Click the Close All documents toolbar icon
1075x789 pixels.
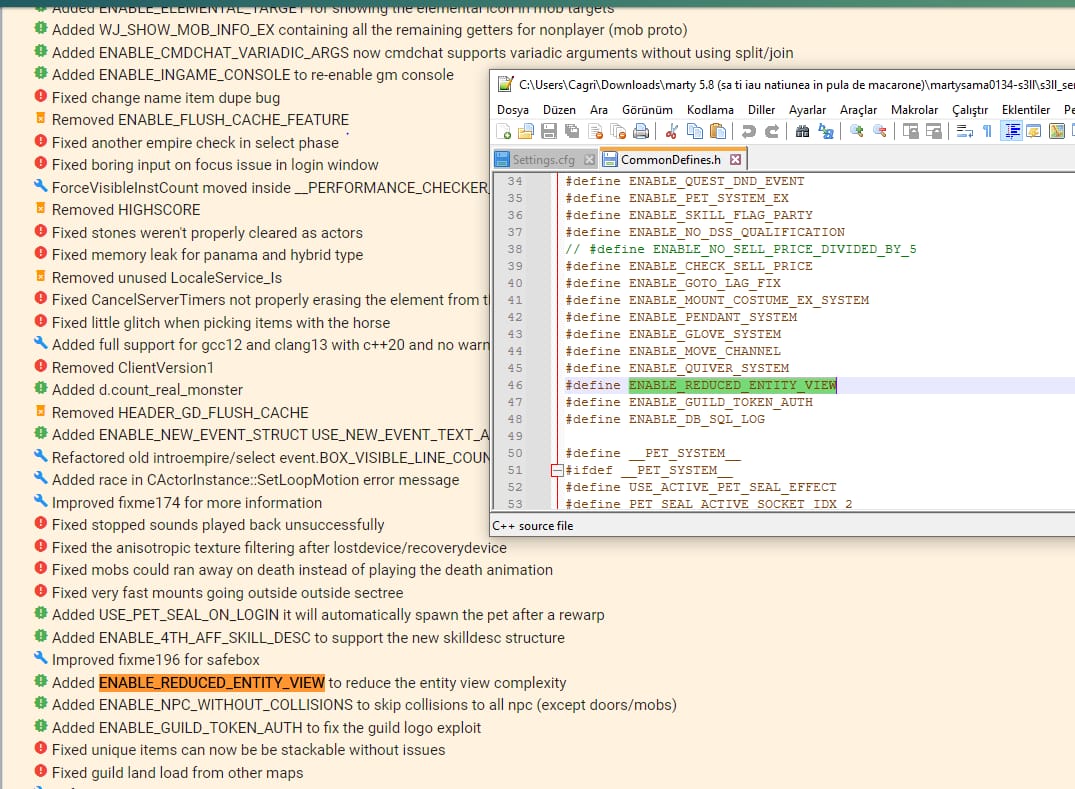[x=618, y=131]
